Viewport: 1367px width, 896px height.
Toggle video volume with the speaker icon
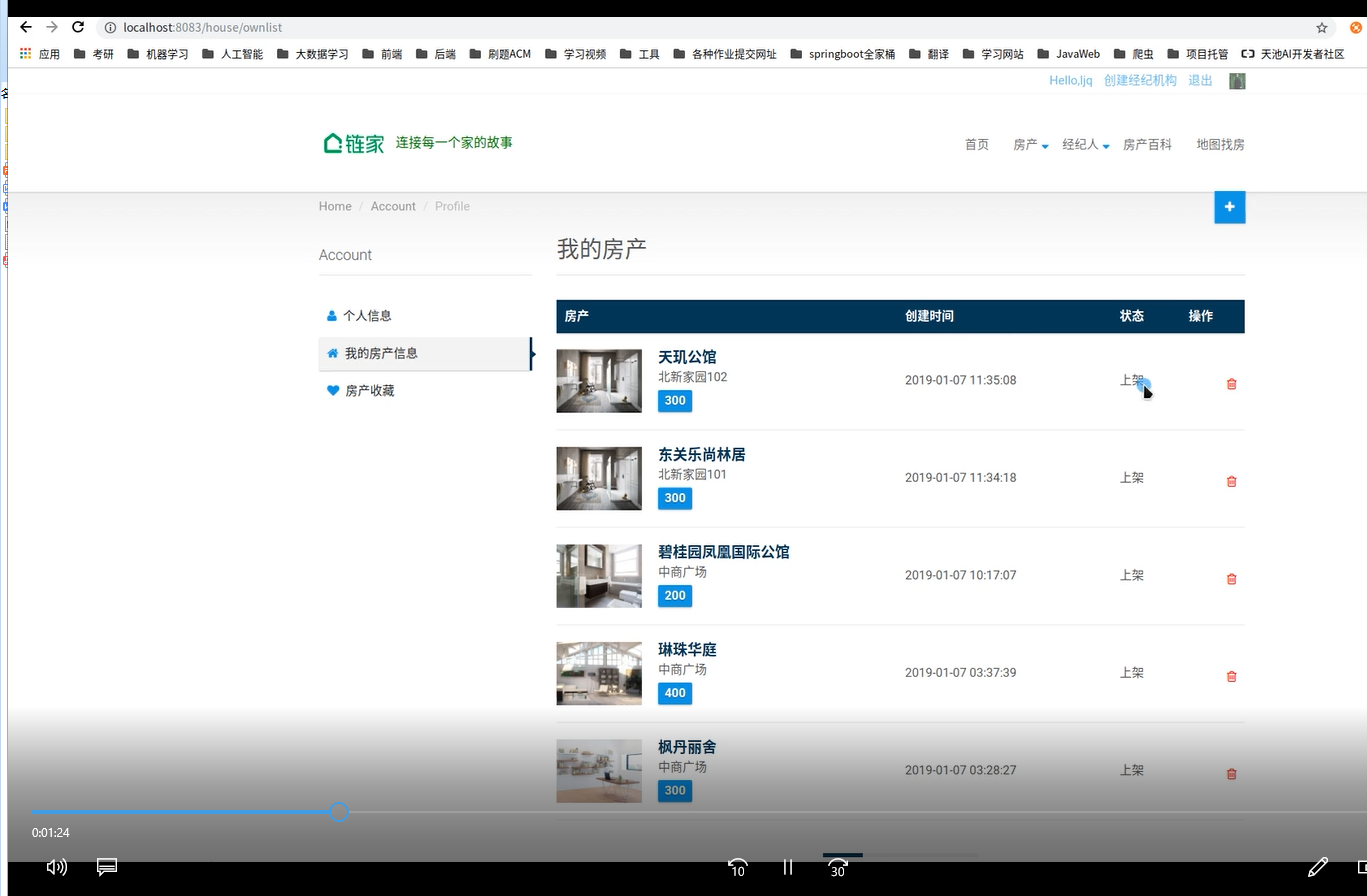tap(57, 867)
